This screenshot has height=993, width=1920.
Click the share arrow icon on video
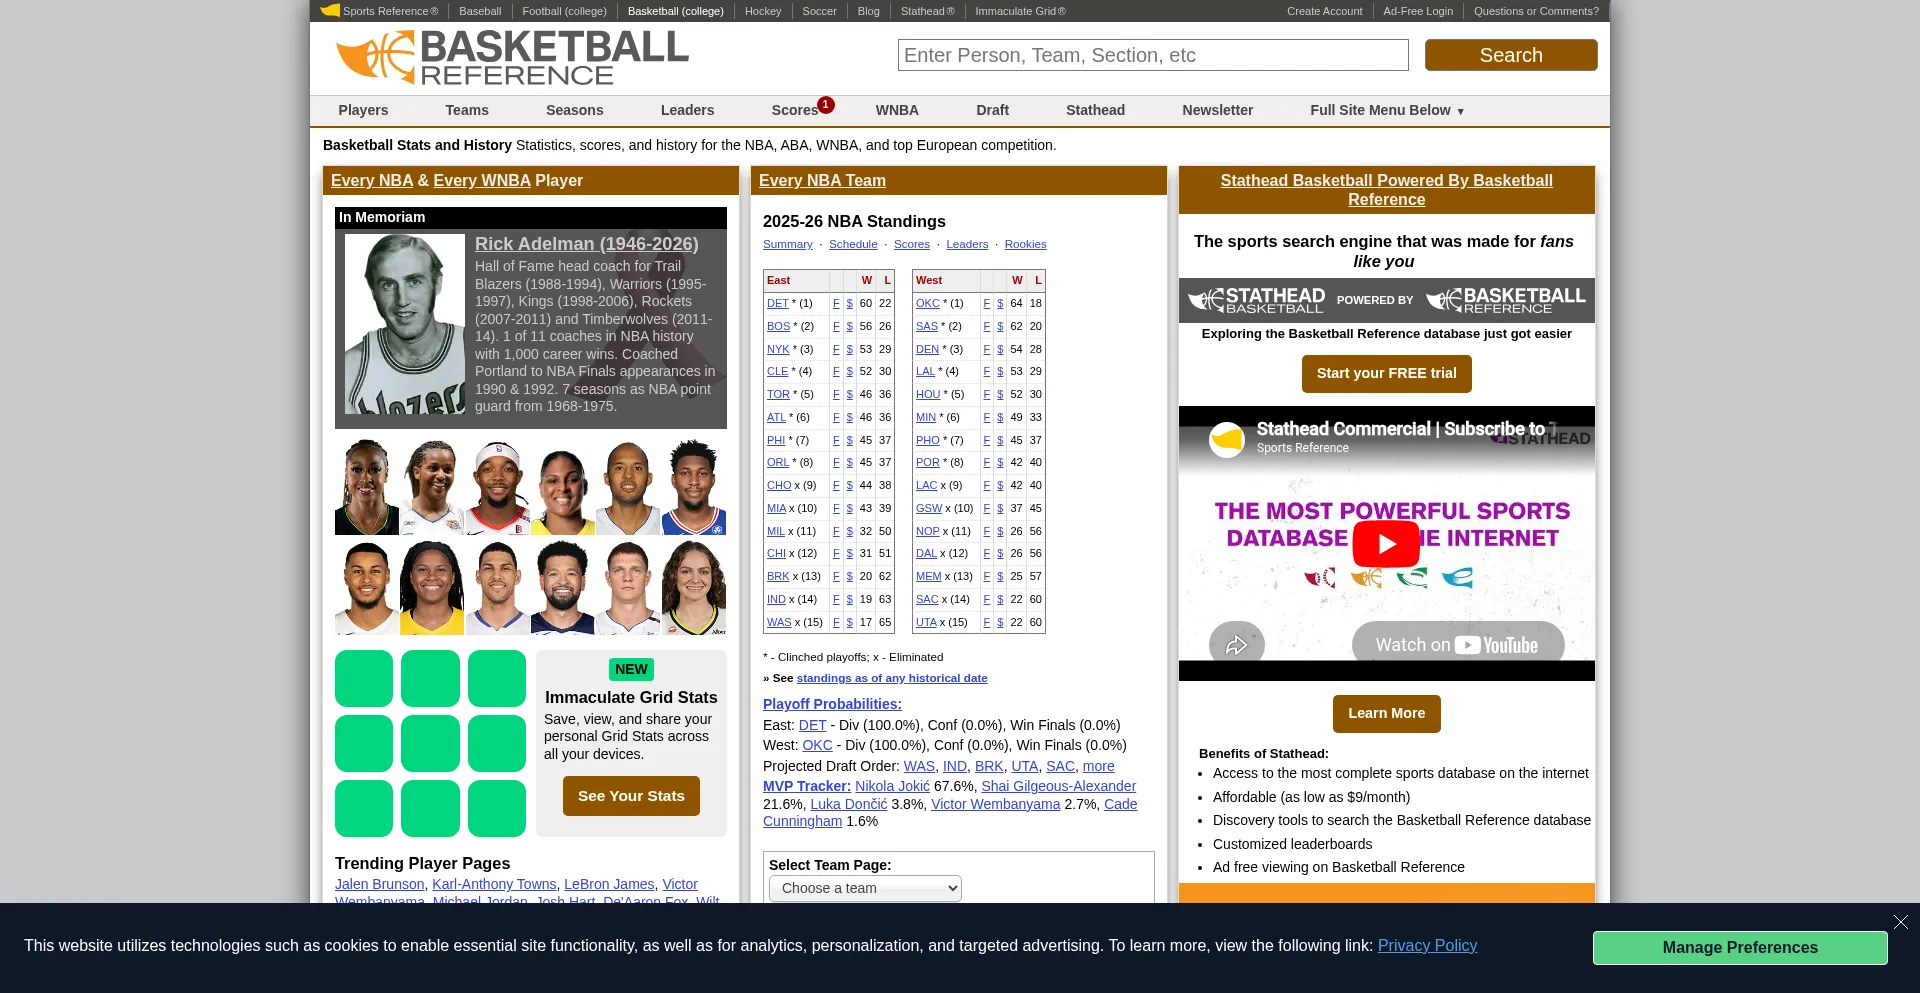click(1236, 645)
